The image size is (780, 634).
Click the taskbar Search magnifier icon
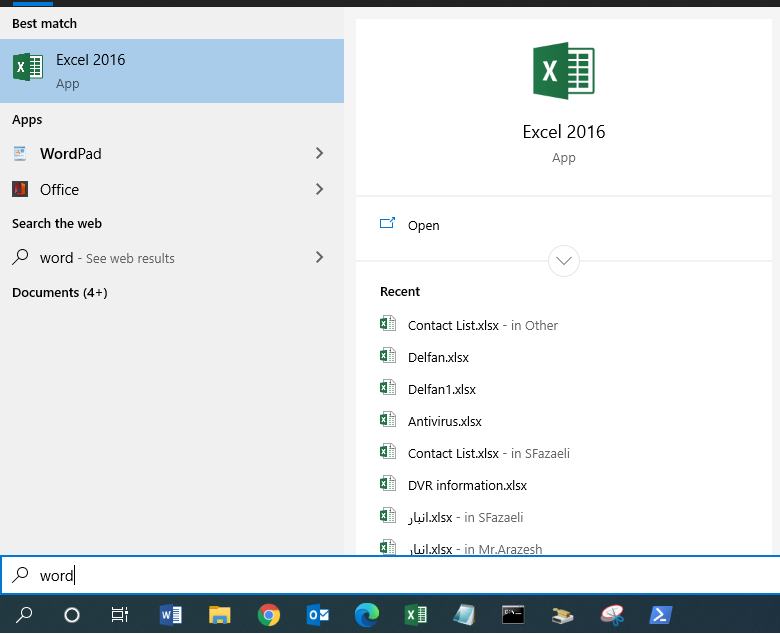pyautogui.click(x=23, y=615)
